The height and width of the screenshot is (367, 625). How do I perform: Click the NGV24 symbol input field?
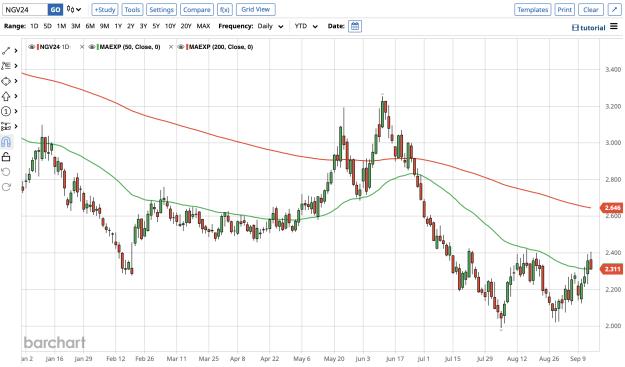tap(25, 10)
